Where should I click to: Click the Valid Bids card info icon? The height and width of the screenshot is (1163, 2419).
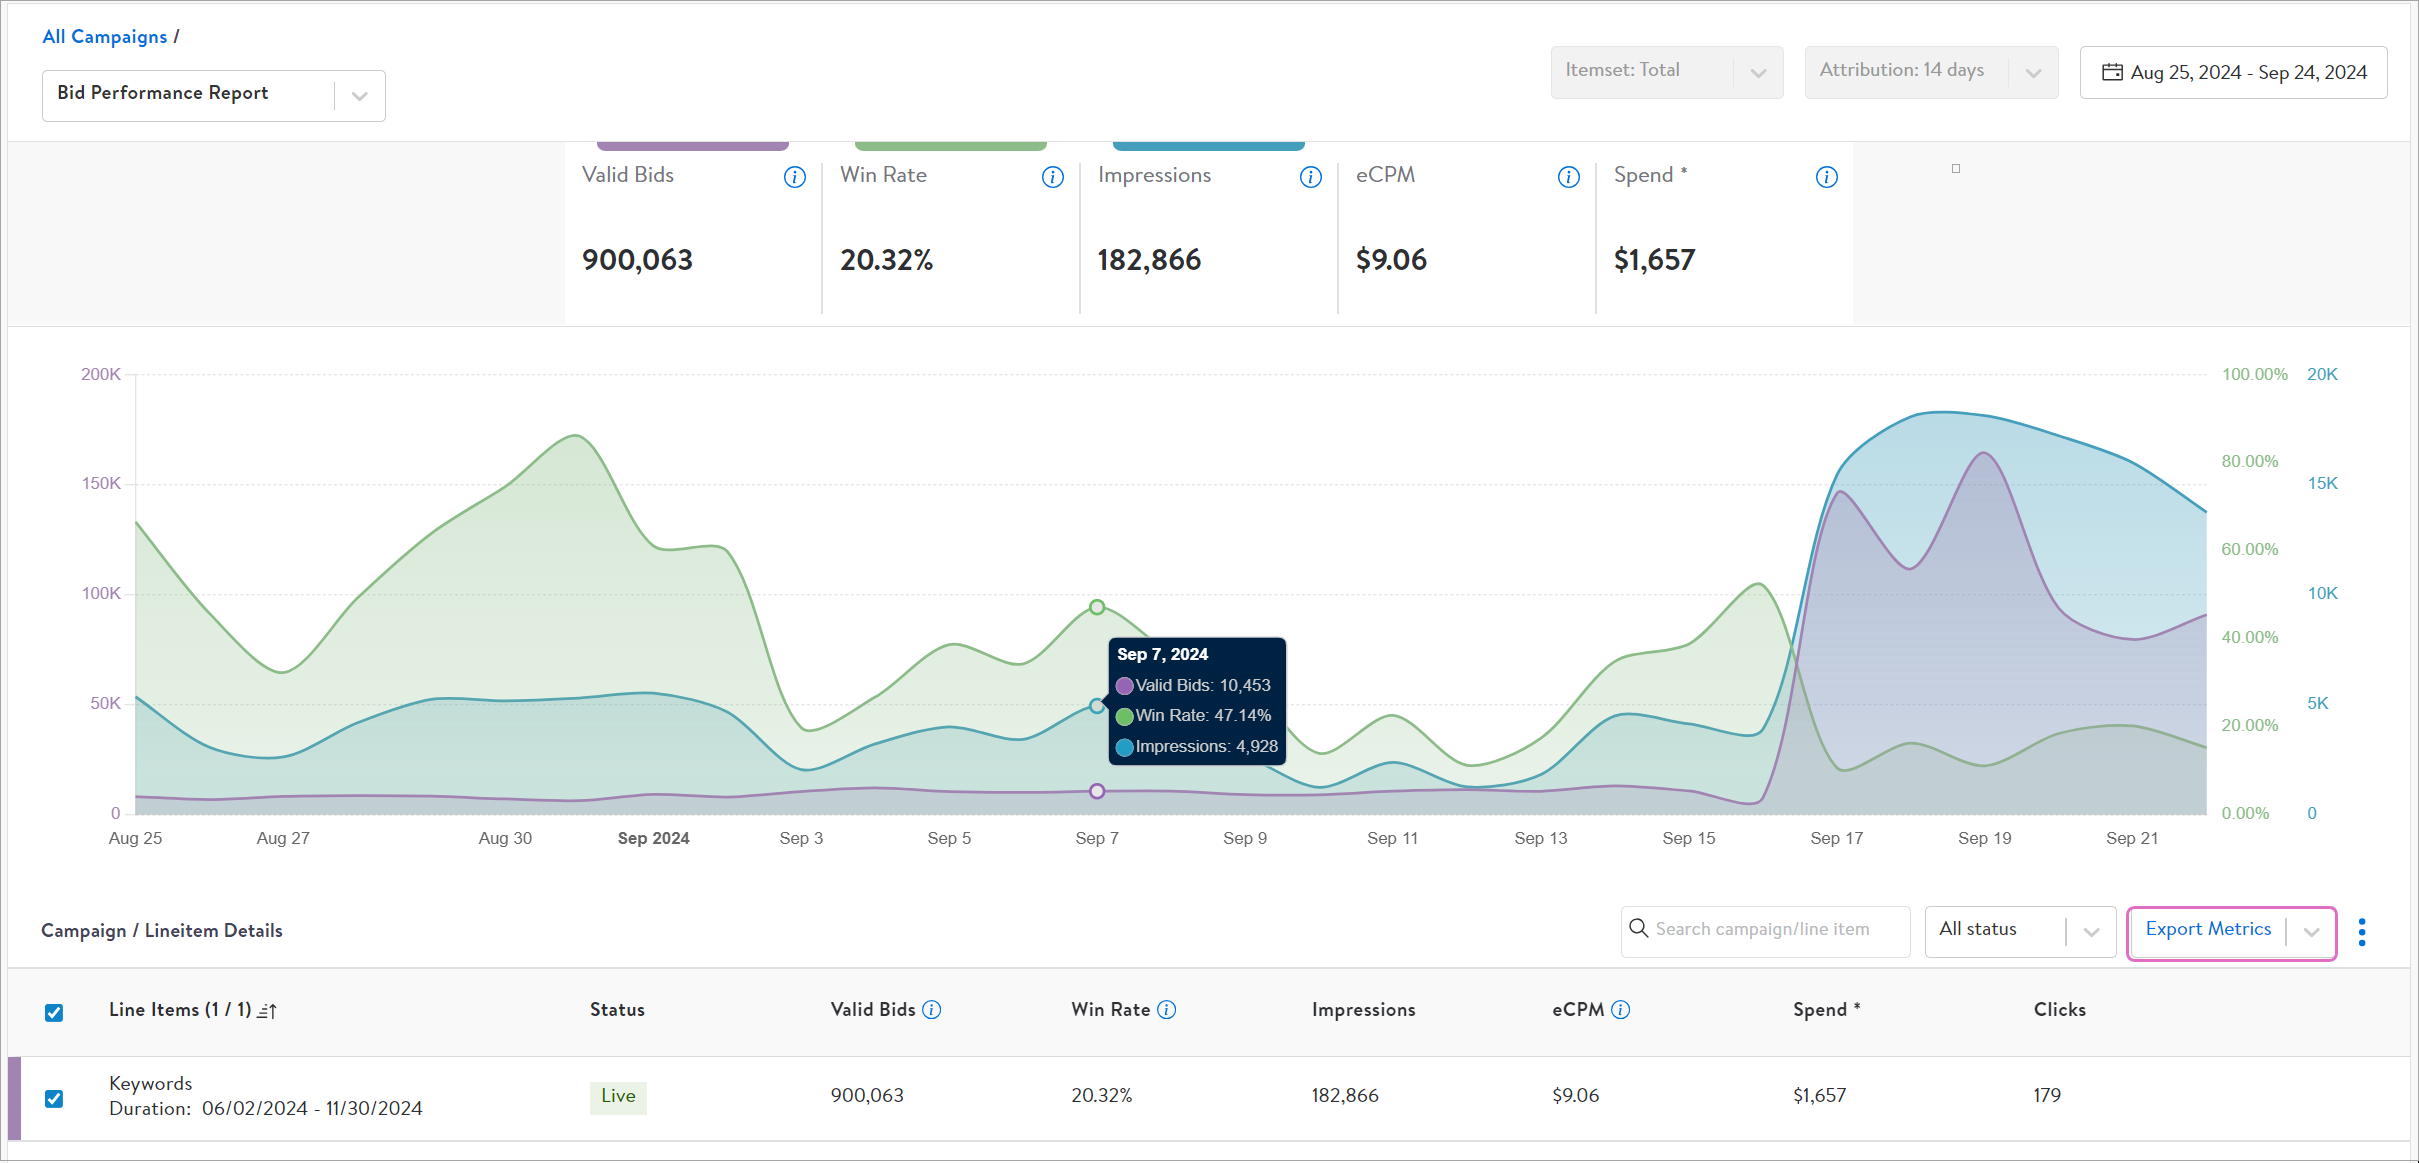(794, 177)
